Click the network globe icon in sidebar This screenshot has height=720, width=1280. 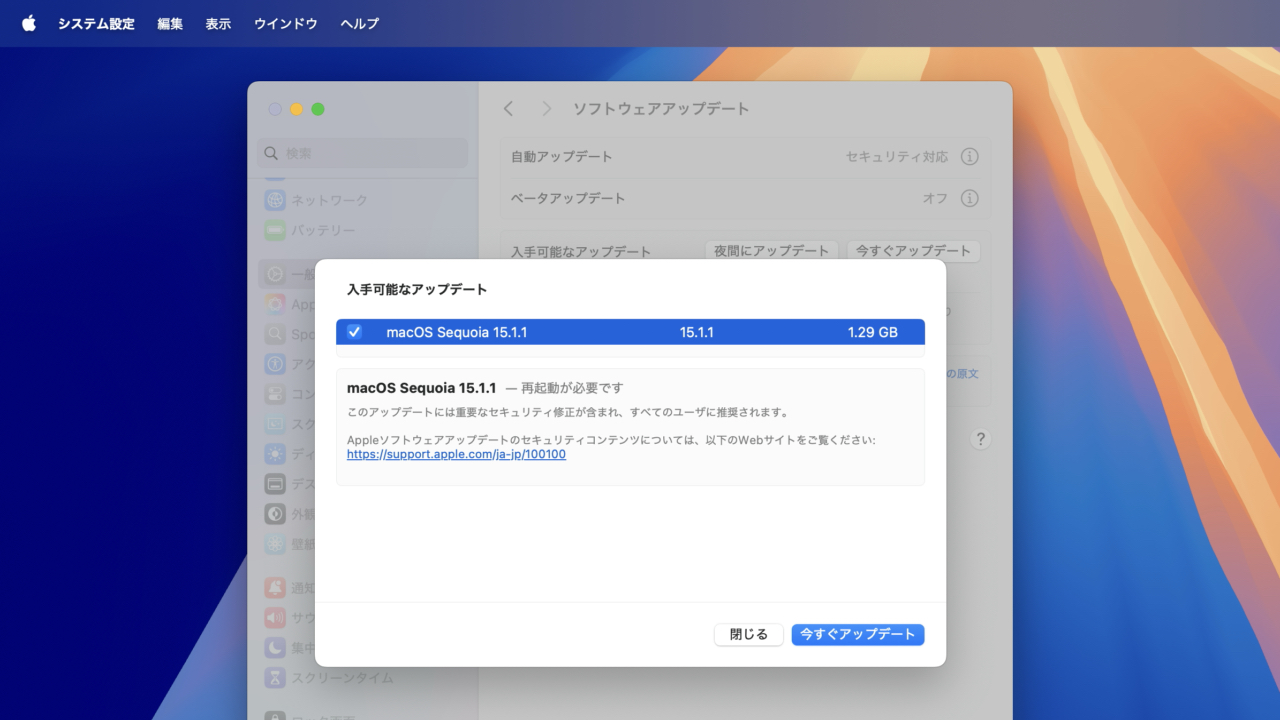[x=275, y=200]
